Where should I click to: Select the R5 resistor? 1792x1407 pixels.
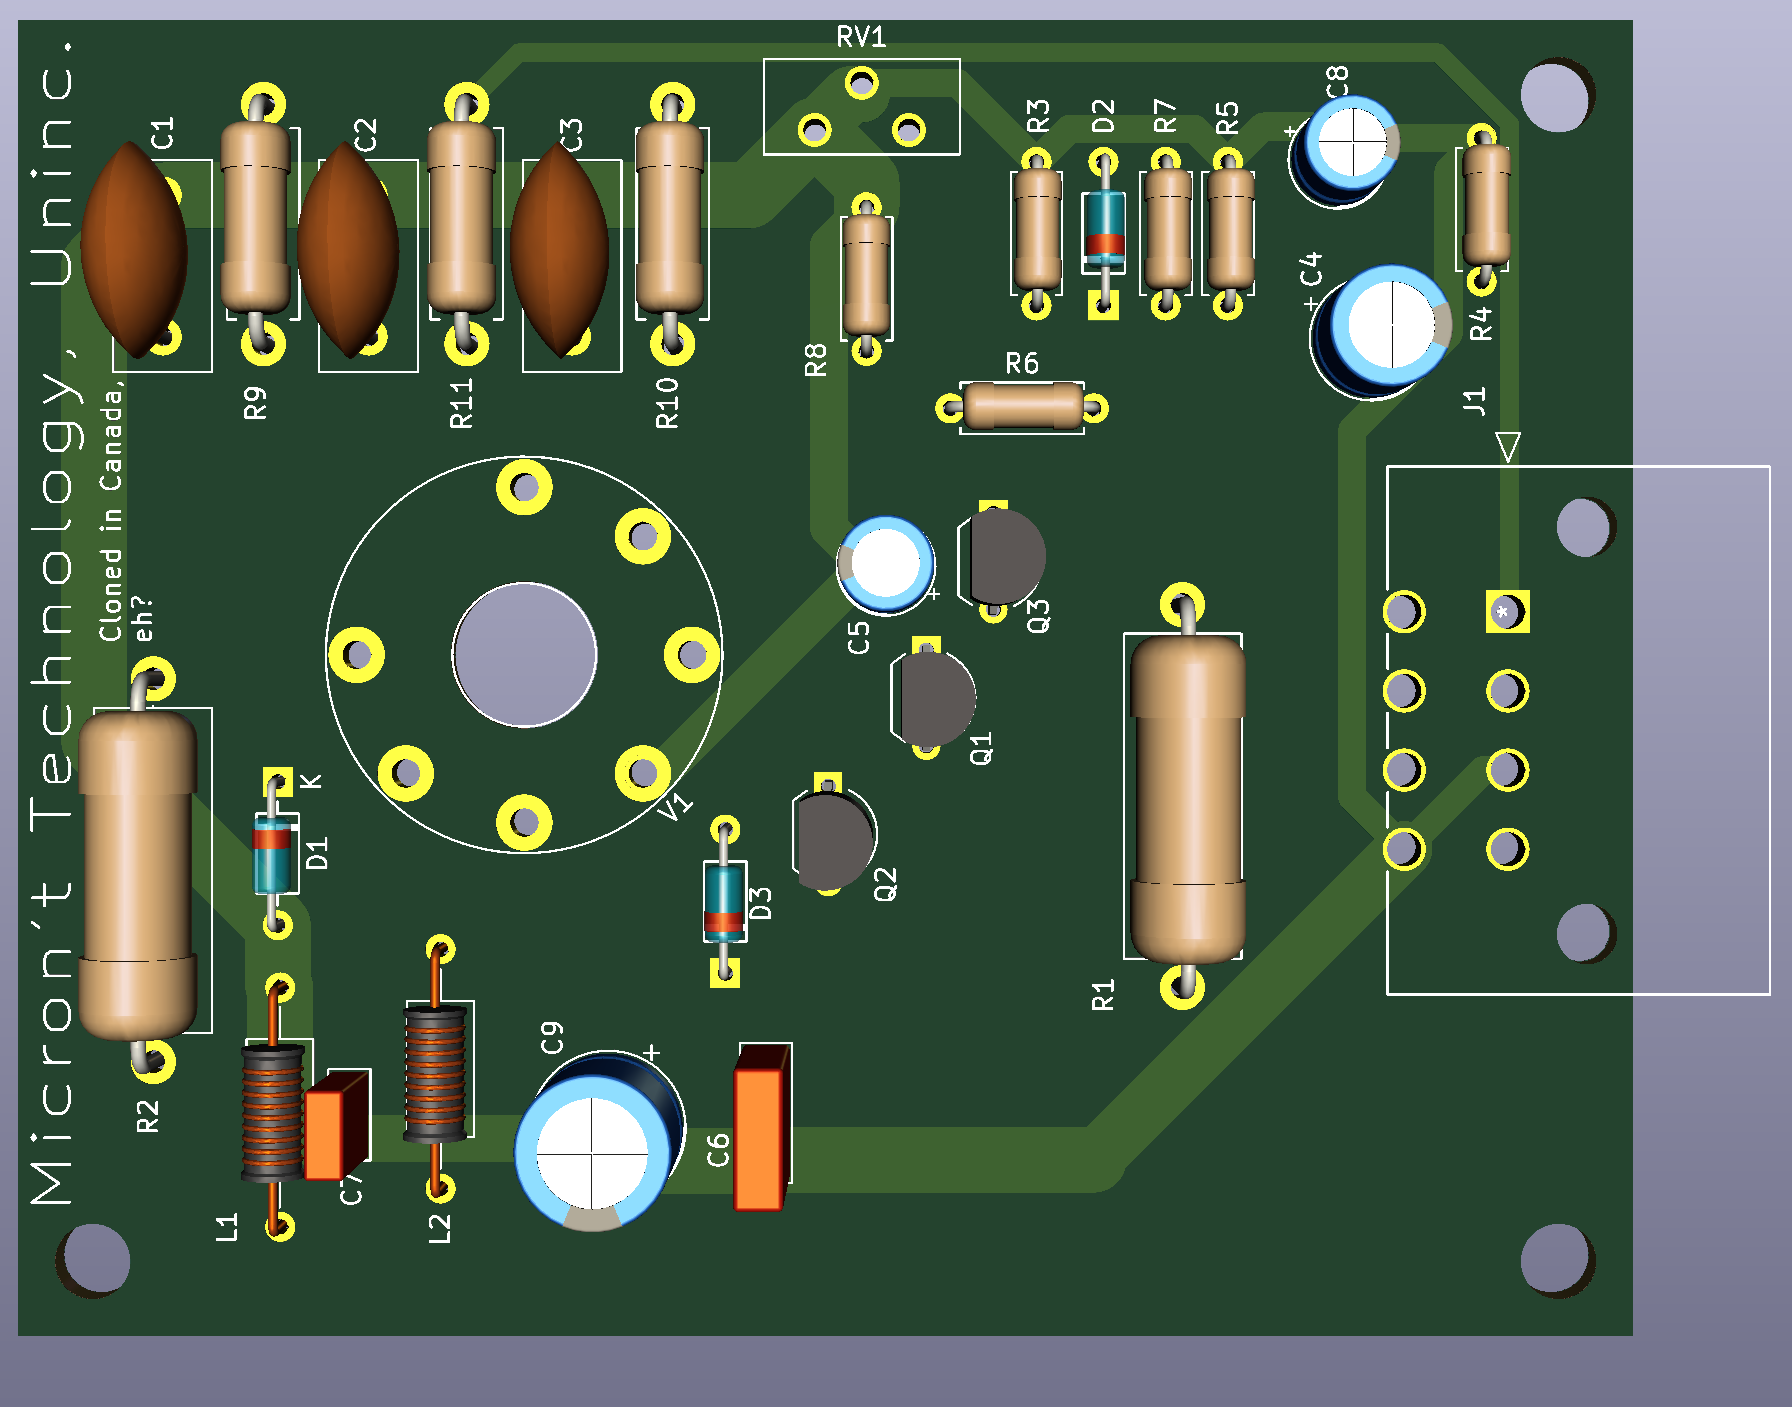pyautogui.click(x=1230, y=230)
